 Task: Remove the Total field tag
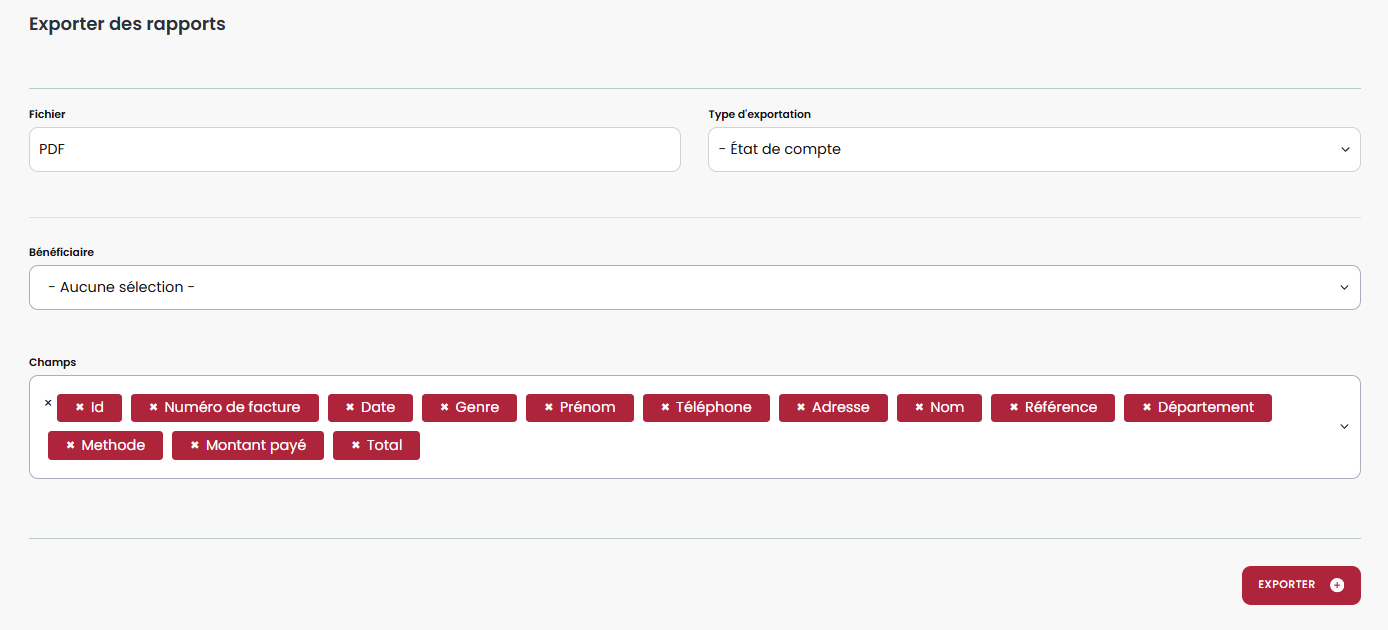coord(355,446)
